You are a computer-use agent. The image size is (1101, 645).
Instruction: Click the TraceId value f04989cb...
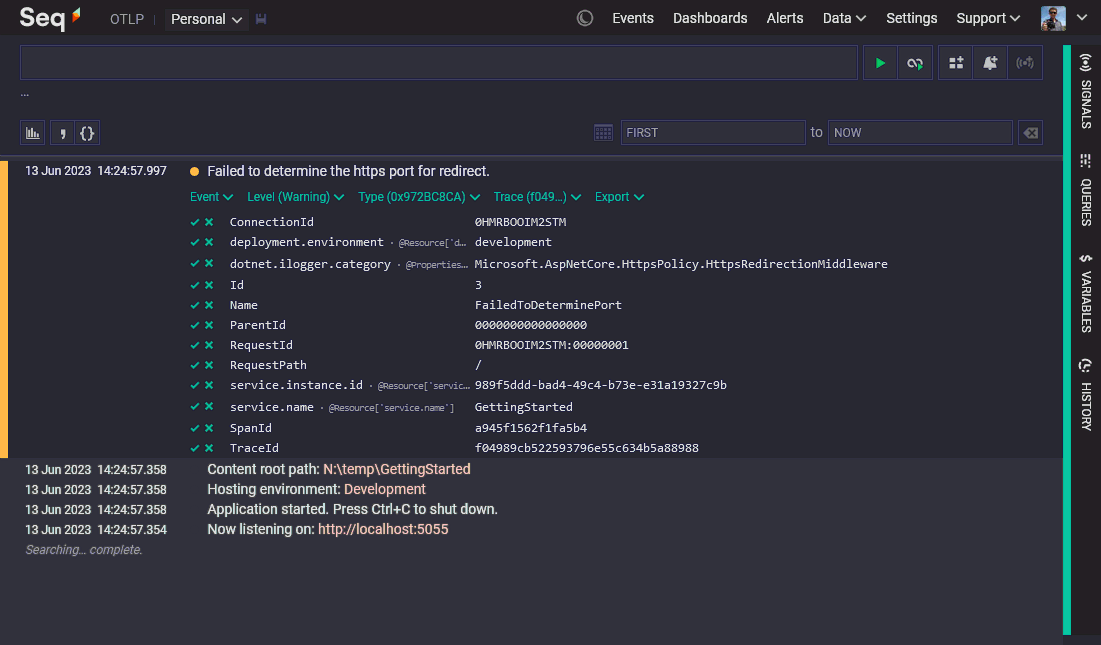(x=586, y=448)
